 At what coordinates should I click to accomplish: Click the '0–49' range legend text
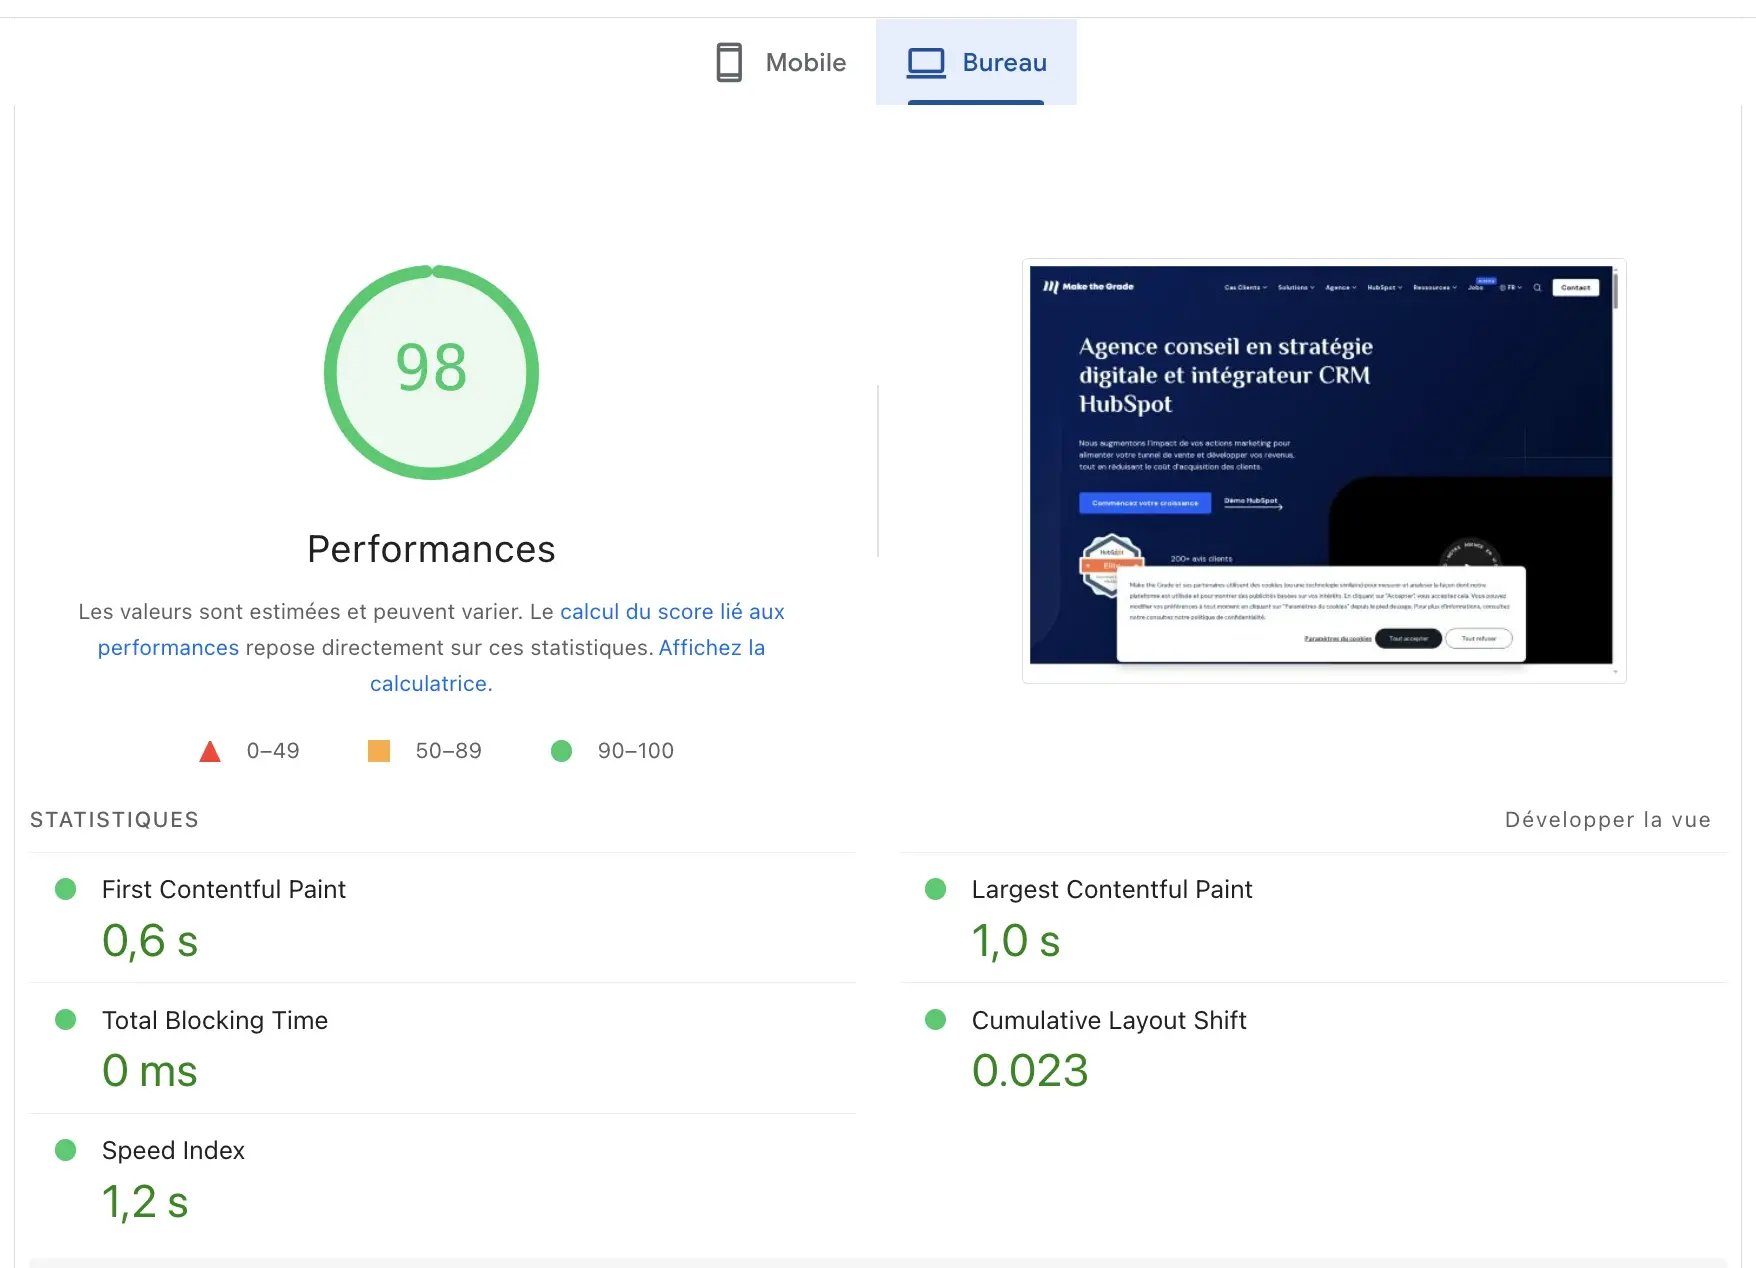point(273,751)
